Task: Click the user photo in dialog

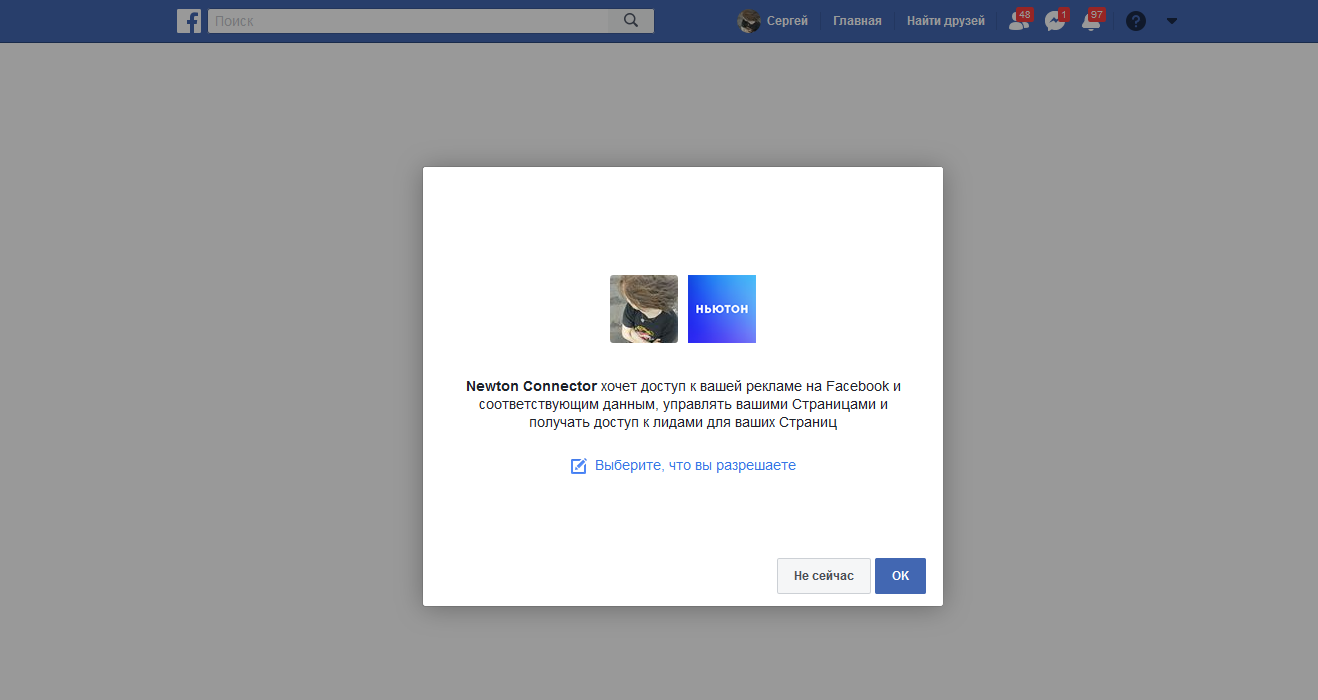Action: click(x=644, y=309)
